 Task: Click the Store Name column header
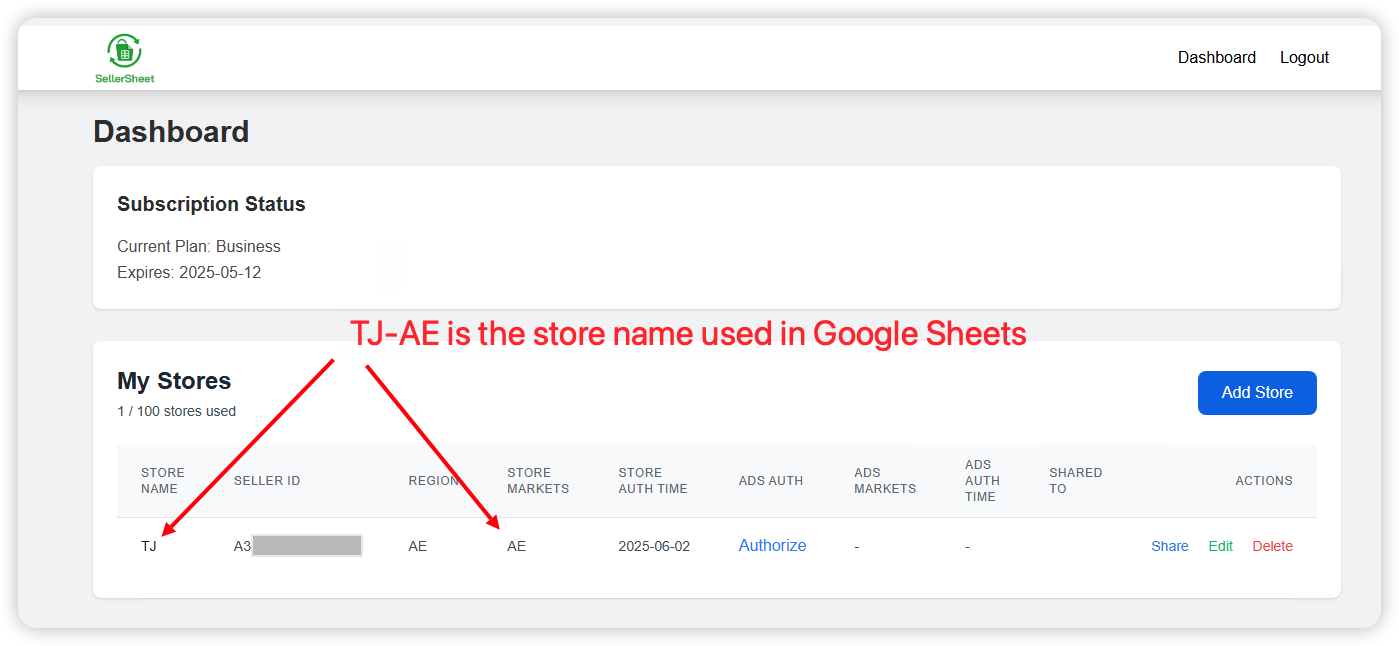(x=162, y=481)
